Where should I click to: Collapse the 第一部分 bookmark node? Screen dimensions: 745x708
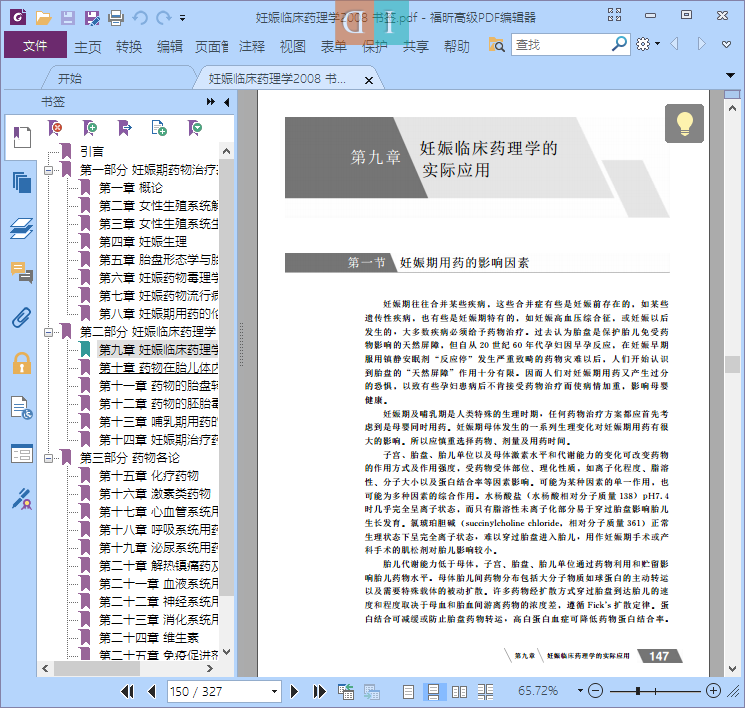point(48,170)
